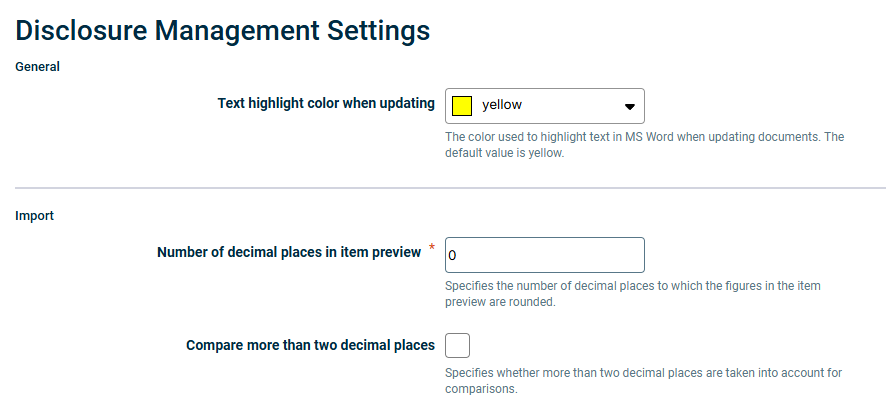
Task: Click the red required asterisk indicator
Action: click(432, 247)
